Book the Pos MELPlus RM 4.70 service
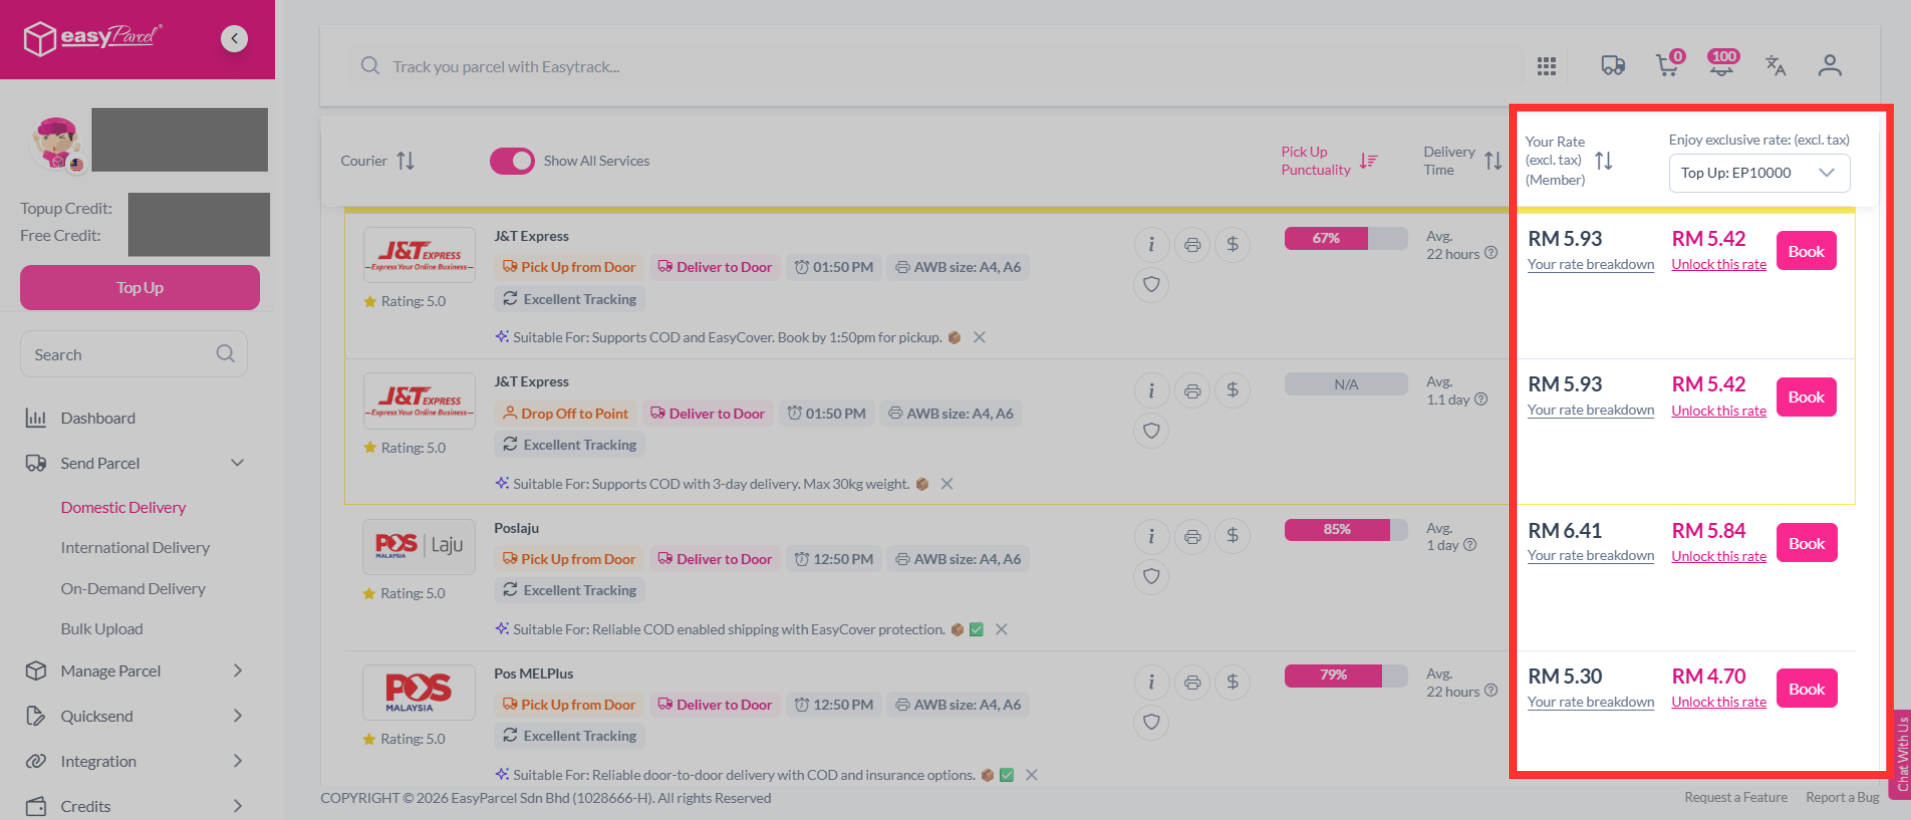The height and width of the screenshot is (820, 1911). (1806, 689)
